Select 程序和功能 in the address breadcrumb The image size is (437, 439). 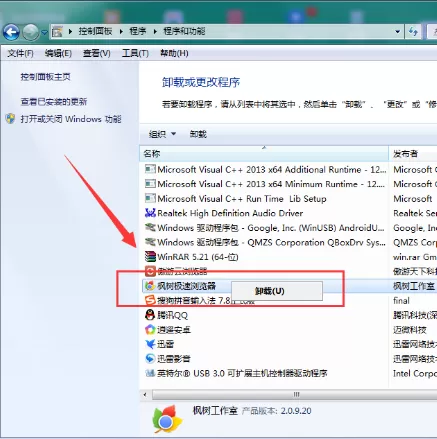pos(184,31)
